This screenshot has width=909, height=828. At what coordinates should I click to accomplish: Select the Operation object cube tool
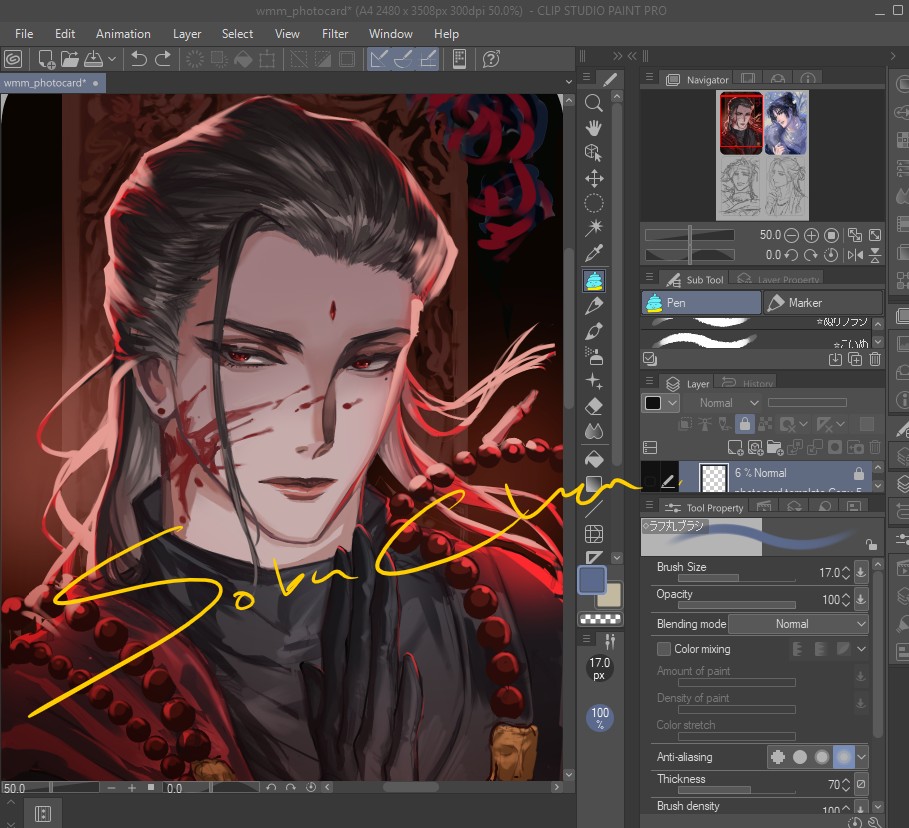click(593, 152)
